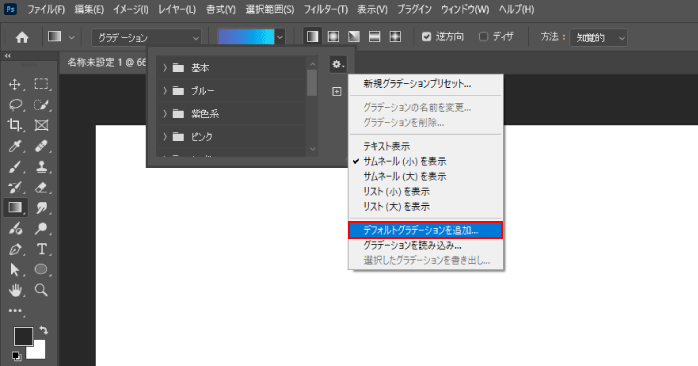The height and width of the screenshot is (366, 698).
Task: Enable the ディザ checkbox
Action: [x=483, y=37]
